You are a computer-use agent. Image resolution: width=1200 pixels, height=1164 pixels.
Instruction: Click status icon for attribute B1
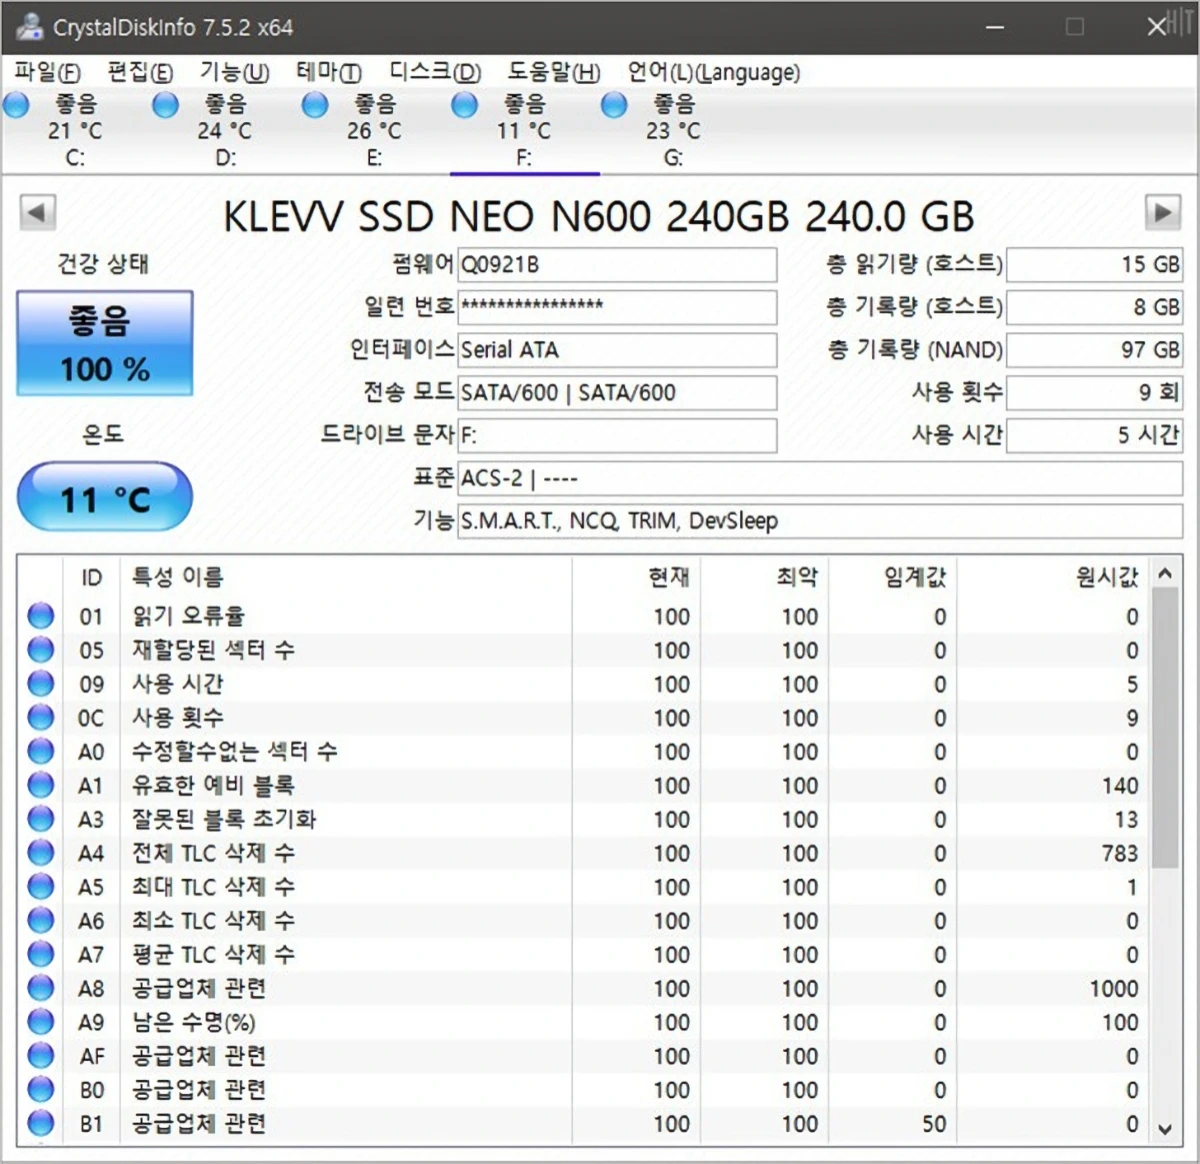pyautogui.click(x=41, y=1123)
